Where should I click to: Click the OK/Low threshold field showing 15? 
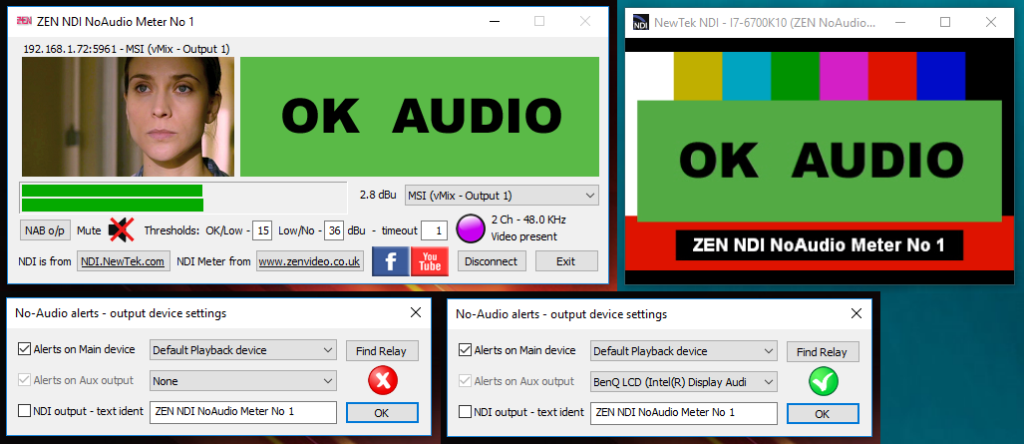click(263, 230)
